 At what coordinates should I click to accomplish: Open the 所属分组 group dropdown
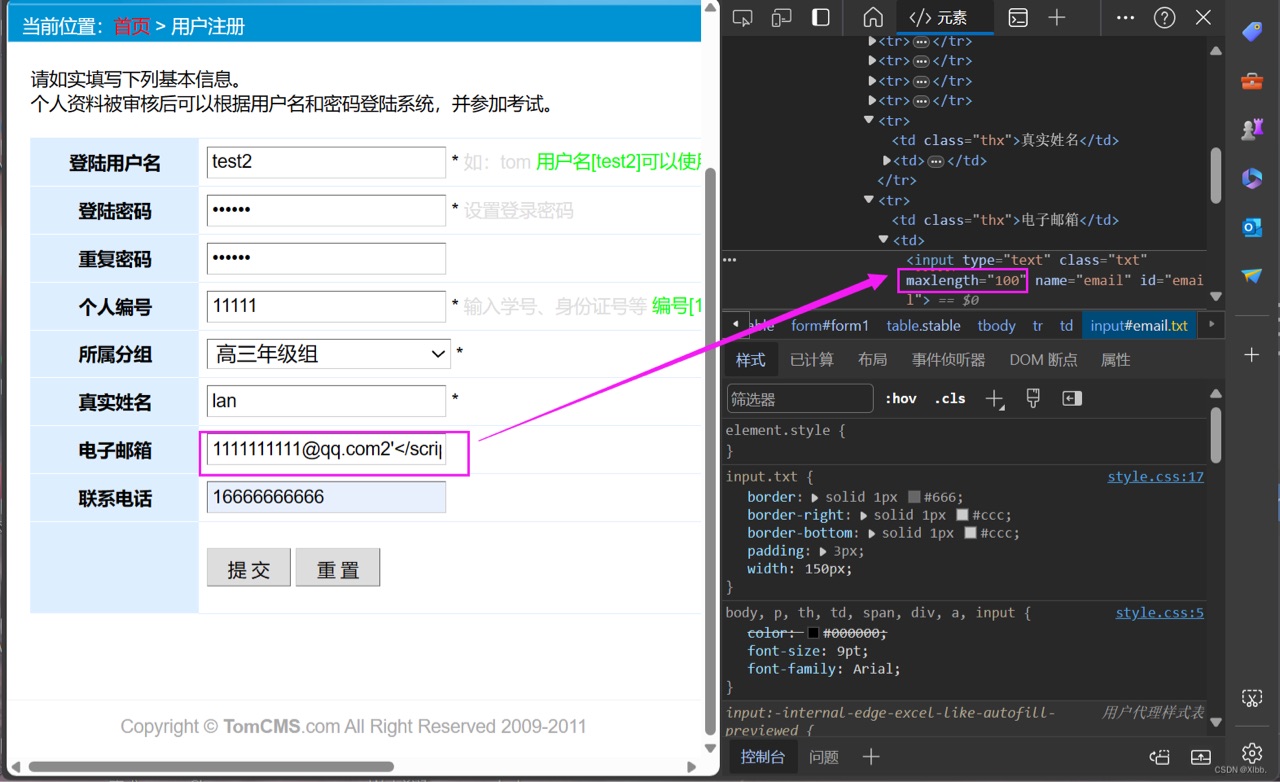(329, 354)
